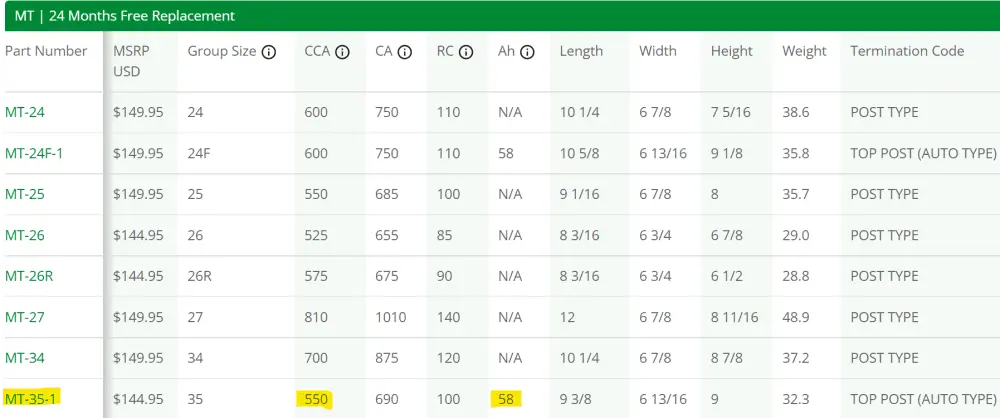Screen dimensions: 1000x418
Task: Follow the MT-26 part link
Action: click(x=25, y=235)
